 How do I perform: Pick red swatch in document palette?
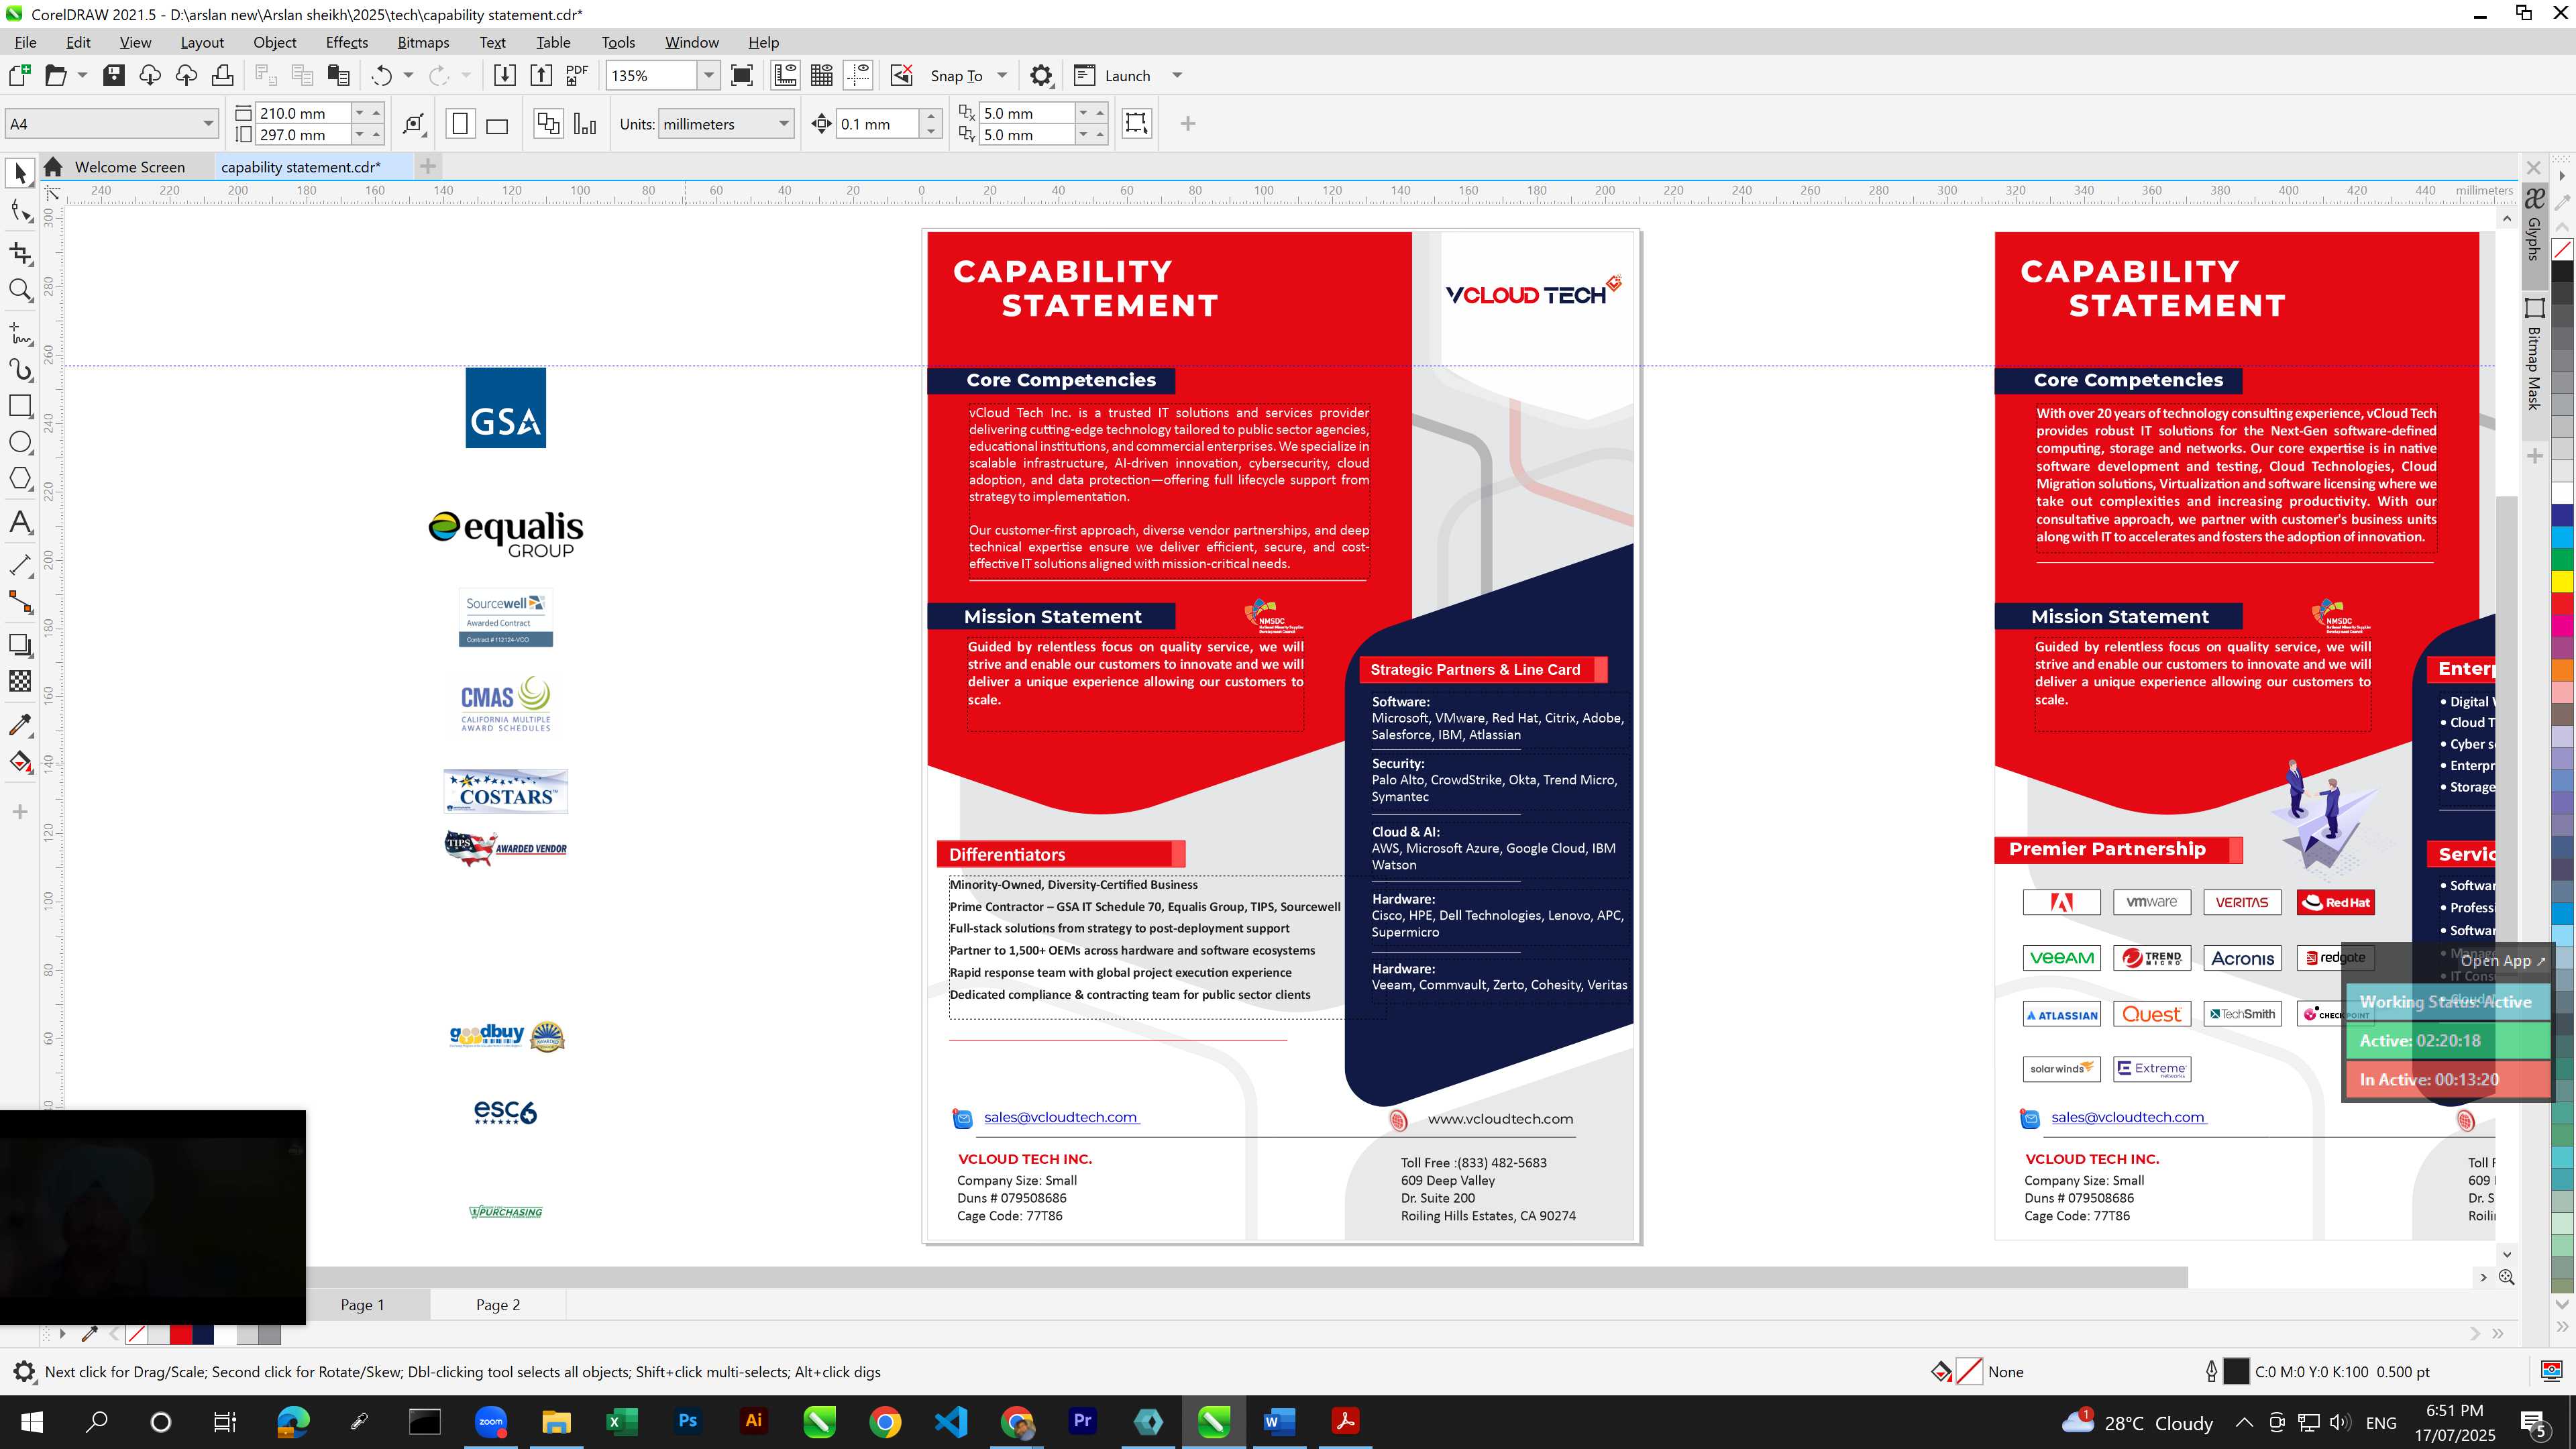tap(181, 1334)
